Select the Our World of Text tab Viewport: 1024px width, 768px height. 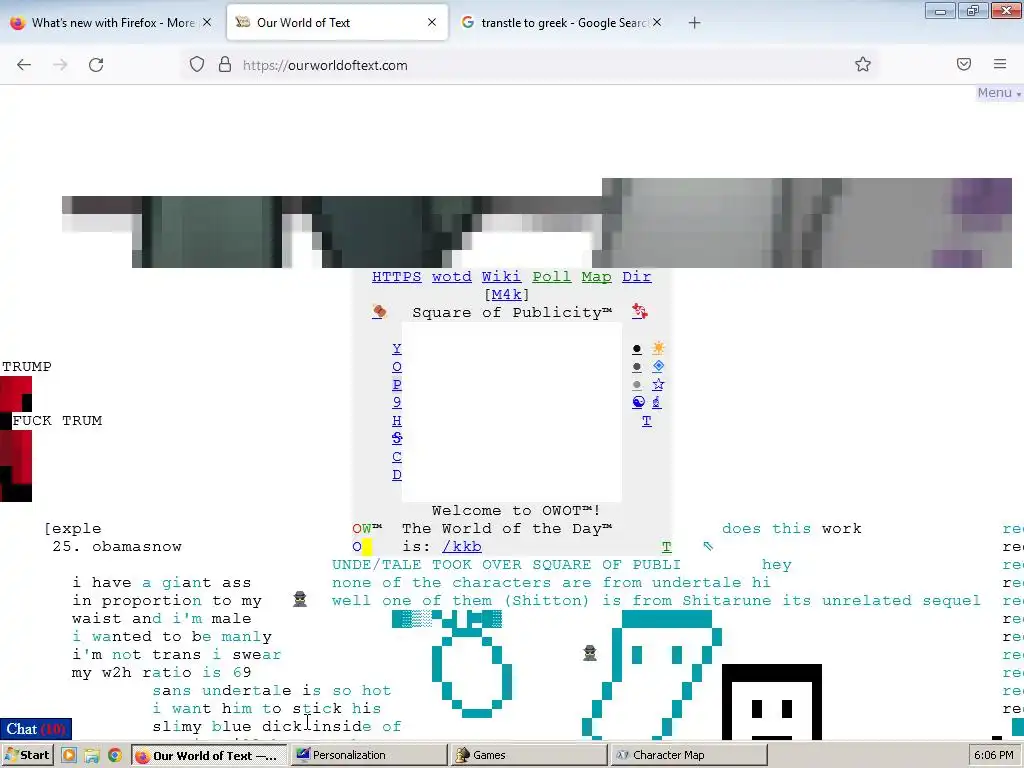point(337,22)
